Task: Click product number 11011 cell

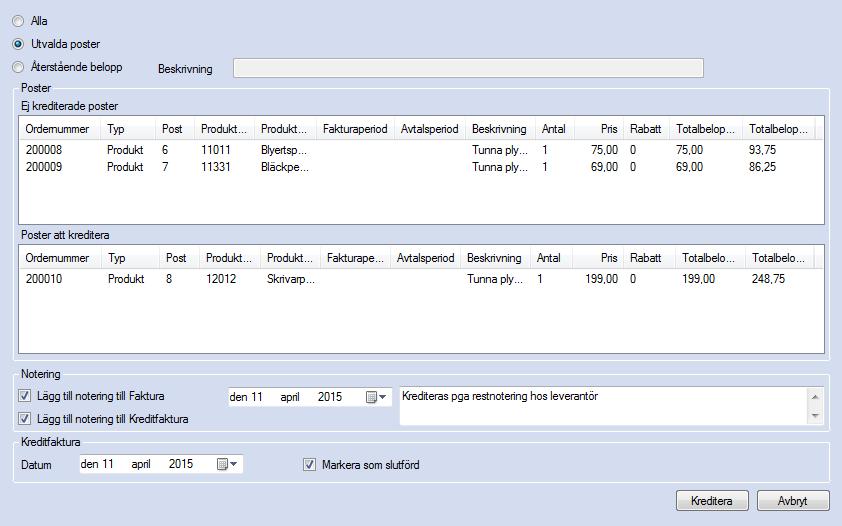Action: tap(216, 150)
